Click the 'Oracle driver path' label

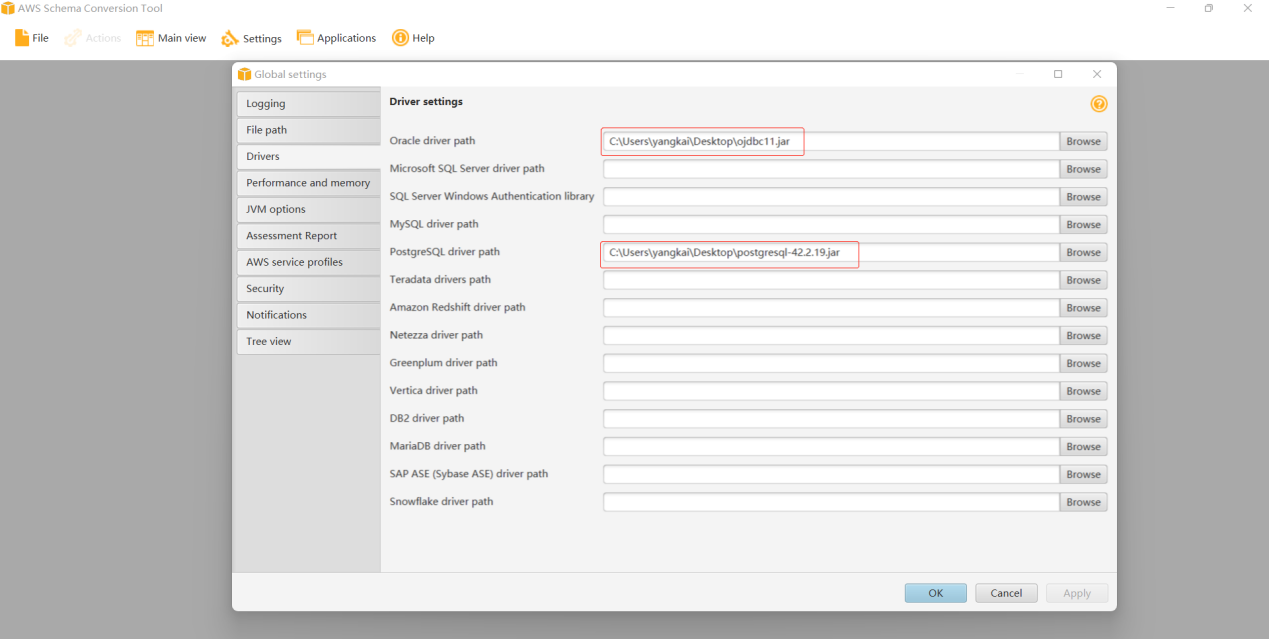click(x=432, y=141)
